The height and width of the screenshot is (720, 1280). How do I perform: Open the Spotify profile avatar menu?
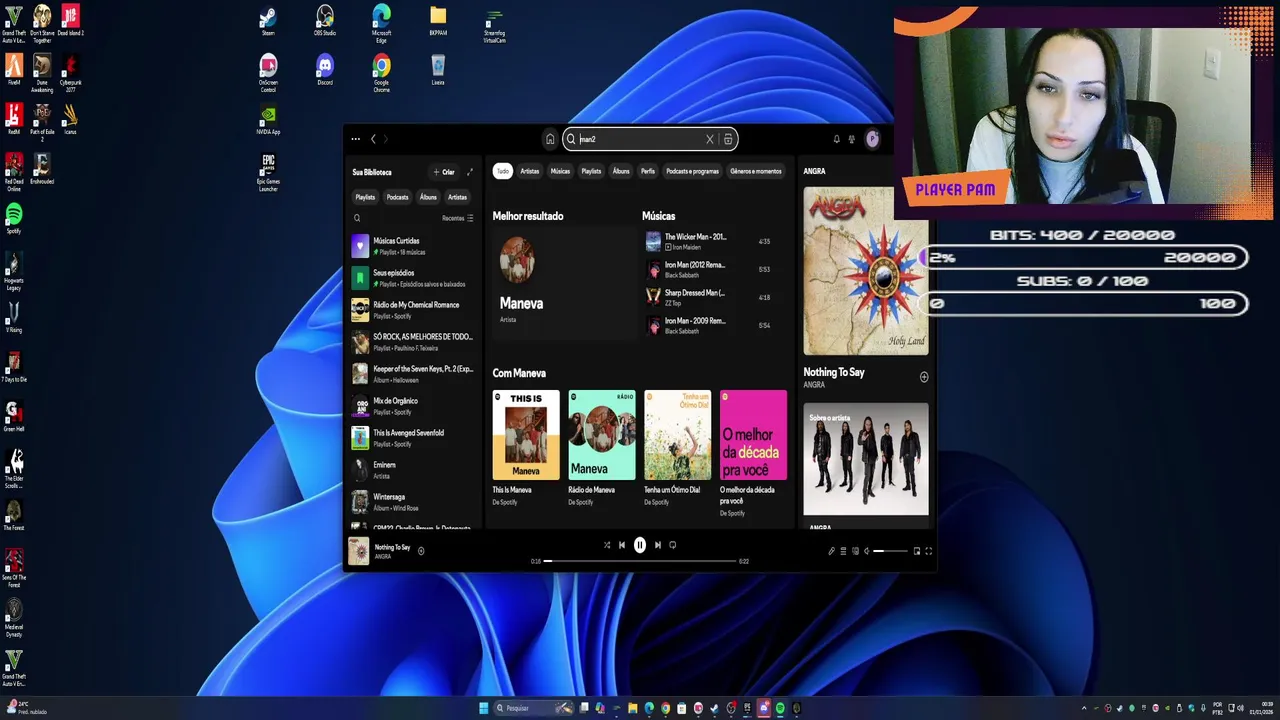click(x=872, y=139)
